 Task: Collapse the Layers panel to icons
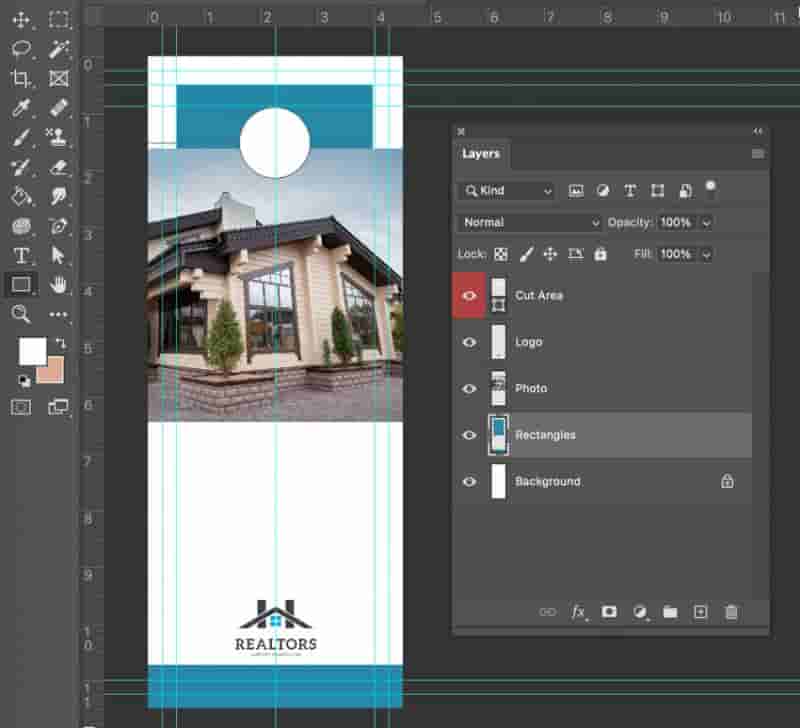(758, 132)
